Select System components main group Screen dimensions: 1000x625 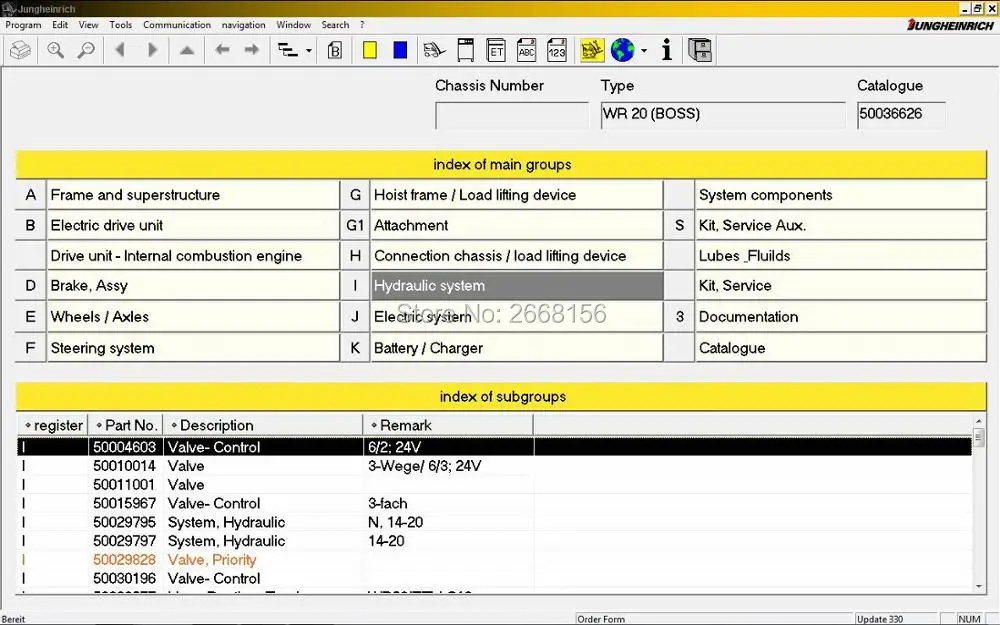pyautogui.click(x=841, y=195)
